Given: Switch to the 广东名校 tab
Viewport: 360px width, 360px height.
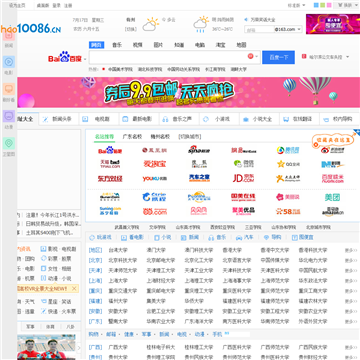Looking at the screenshot, I should (x=132, y=137).
